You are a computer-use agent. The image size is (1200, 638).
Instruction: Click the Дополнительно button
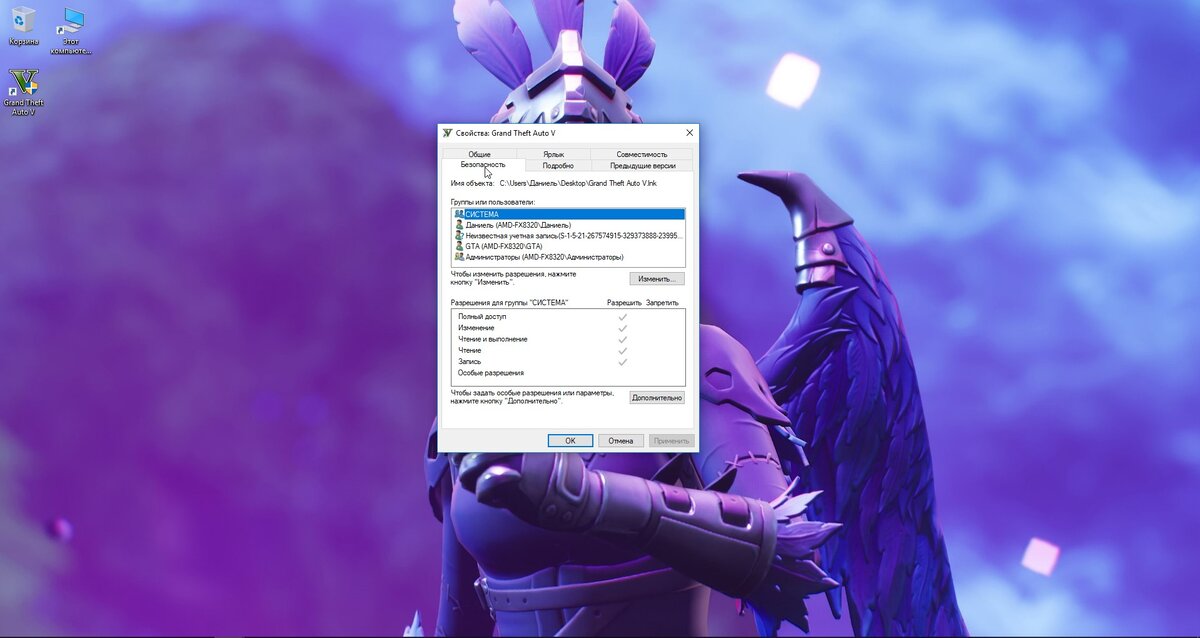coord(657,398)
